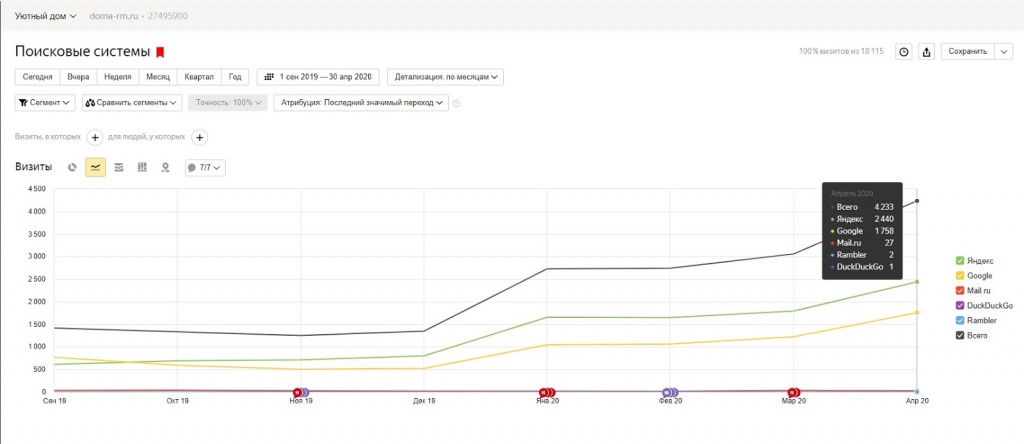Select the Неделя period tab
The width and height of the screenshot is (1024, 444).
(119, 76)
